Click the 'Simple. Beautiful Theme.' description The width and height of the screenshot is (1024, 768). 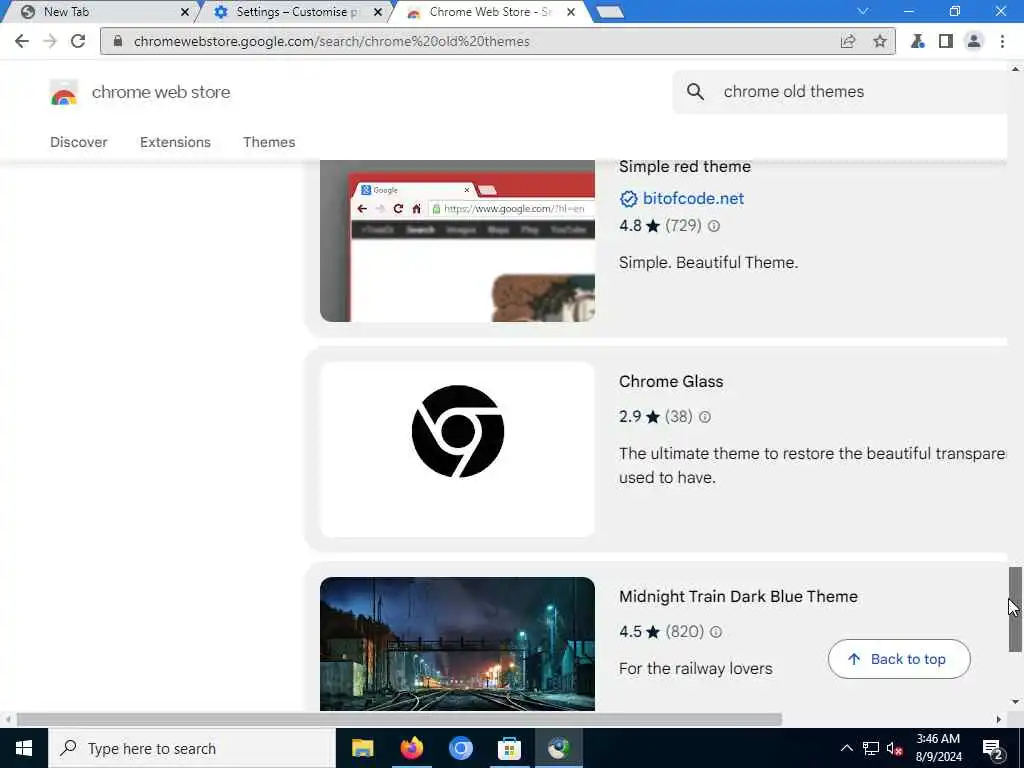(x=708, y=263)
